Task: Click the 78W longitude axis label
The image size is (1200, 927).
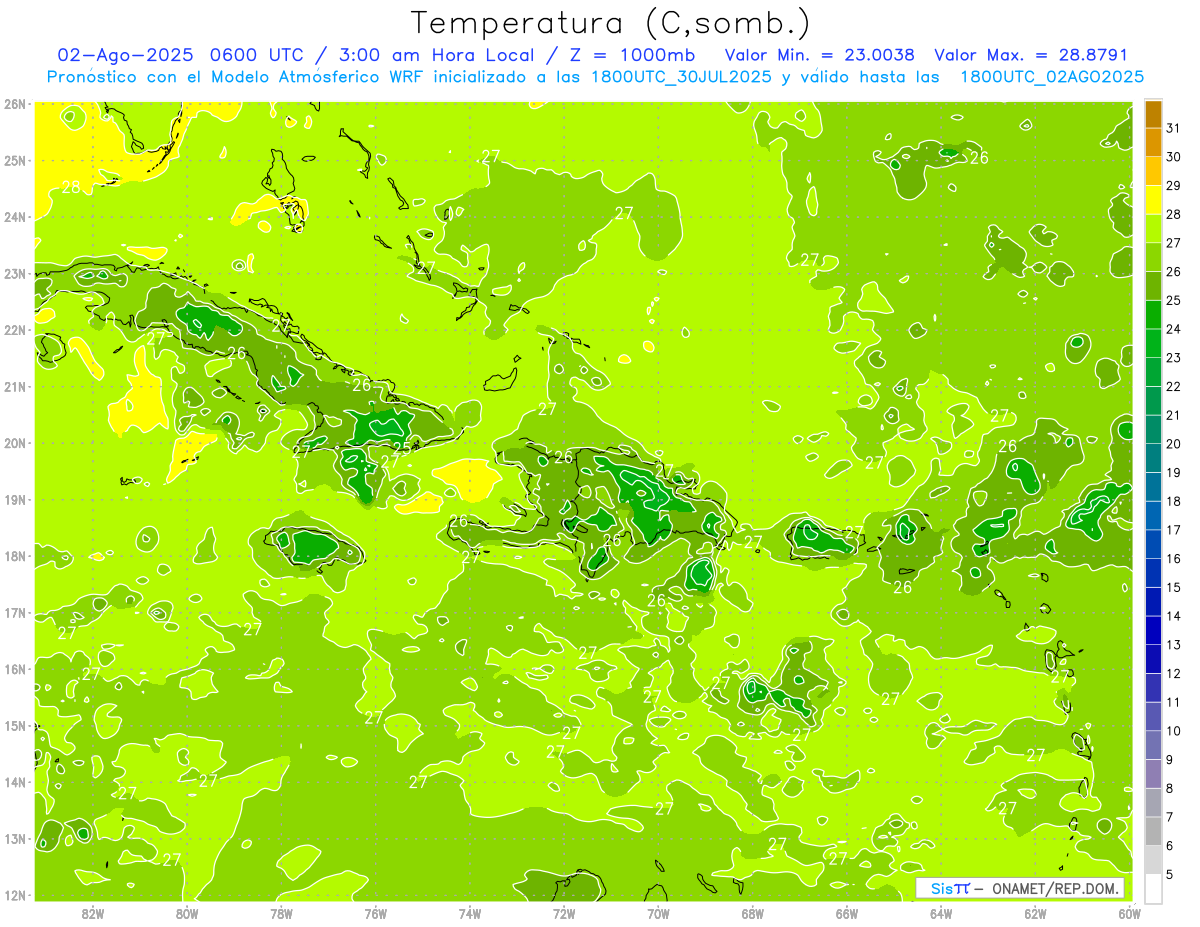Action: click(281, 913)
